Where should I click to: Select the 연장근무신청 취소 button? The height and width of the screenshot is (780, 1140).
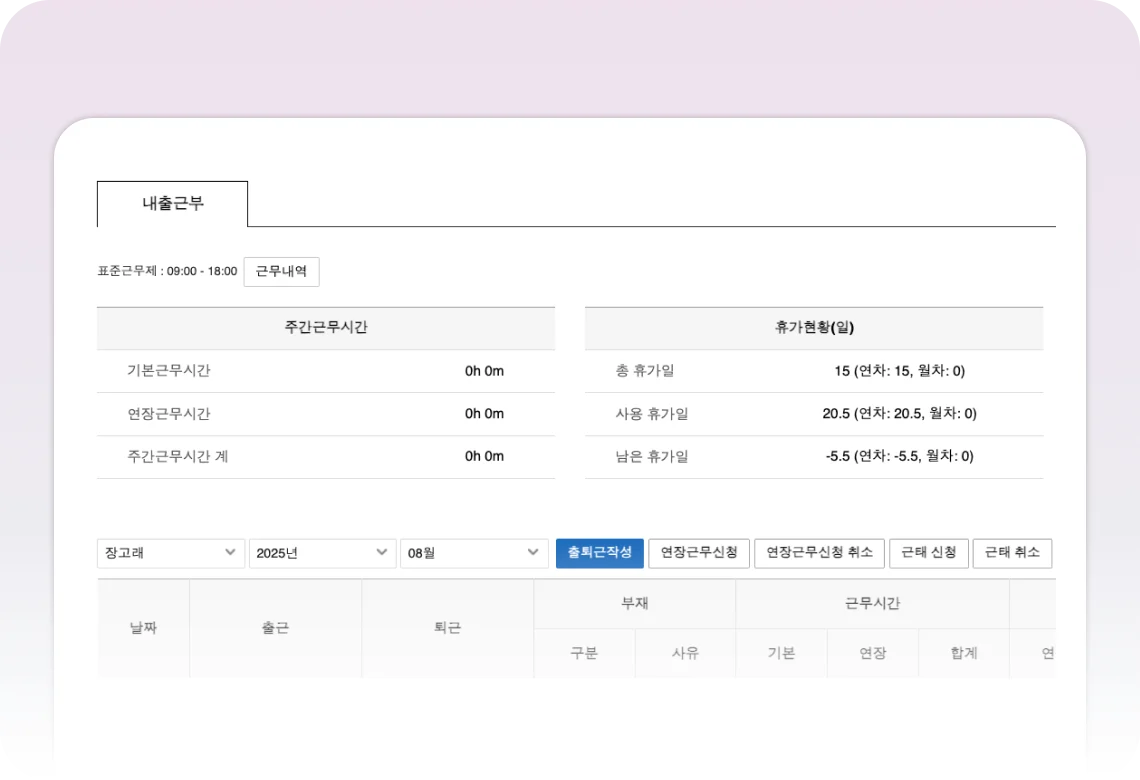click(x=819, y=553)
